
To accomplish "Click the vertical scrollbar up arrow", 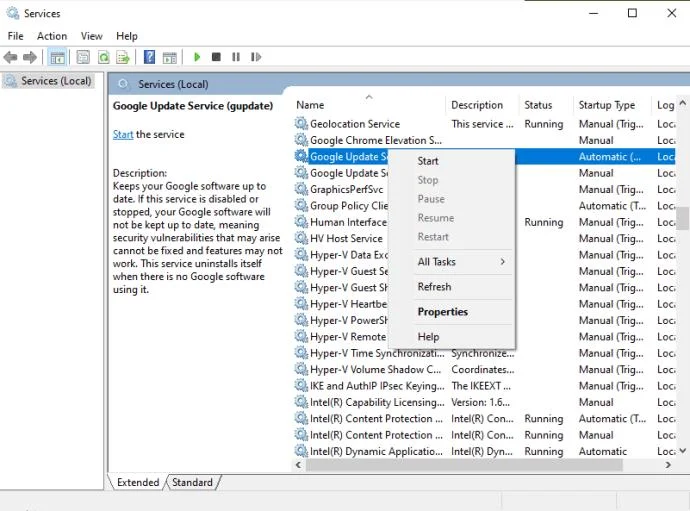I will coord(683,103).
